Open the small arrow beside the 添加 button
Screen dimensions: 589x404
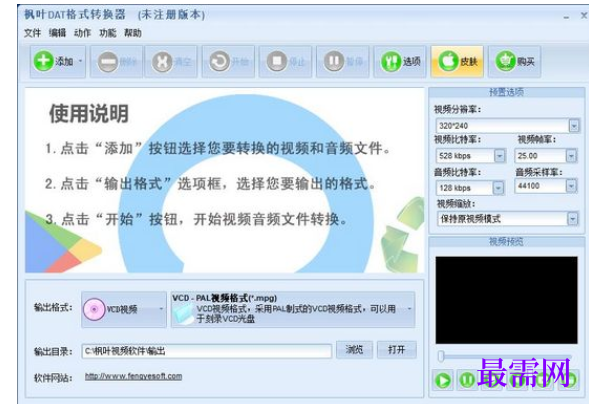80,62
